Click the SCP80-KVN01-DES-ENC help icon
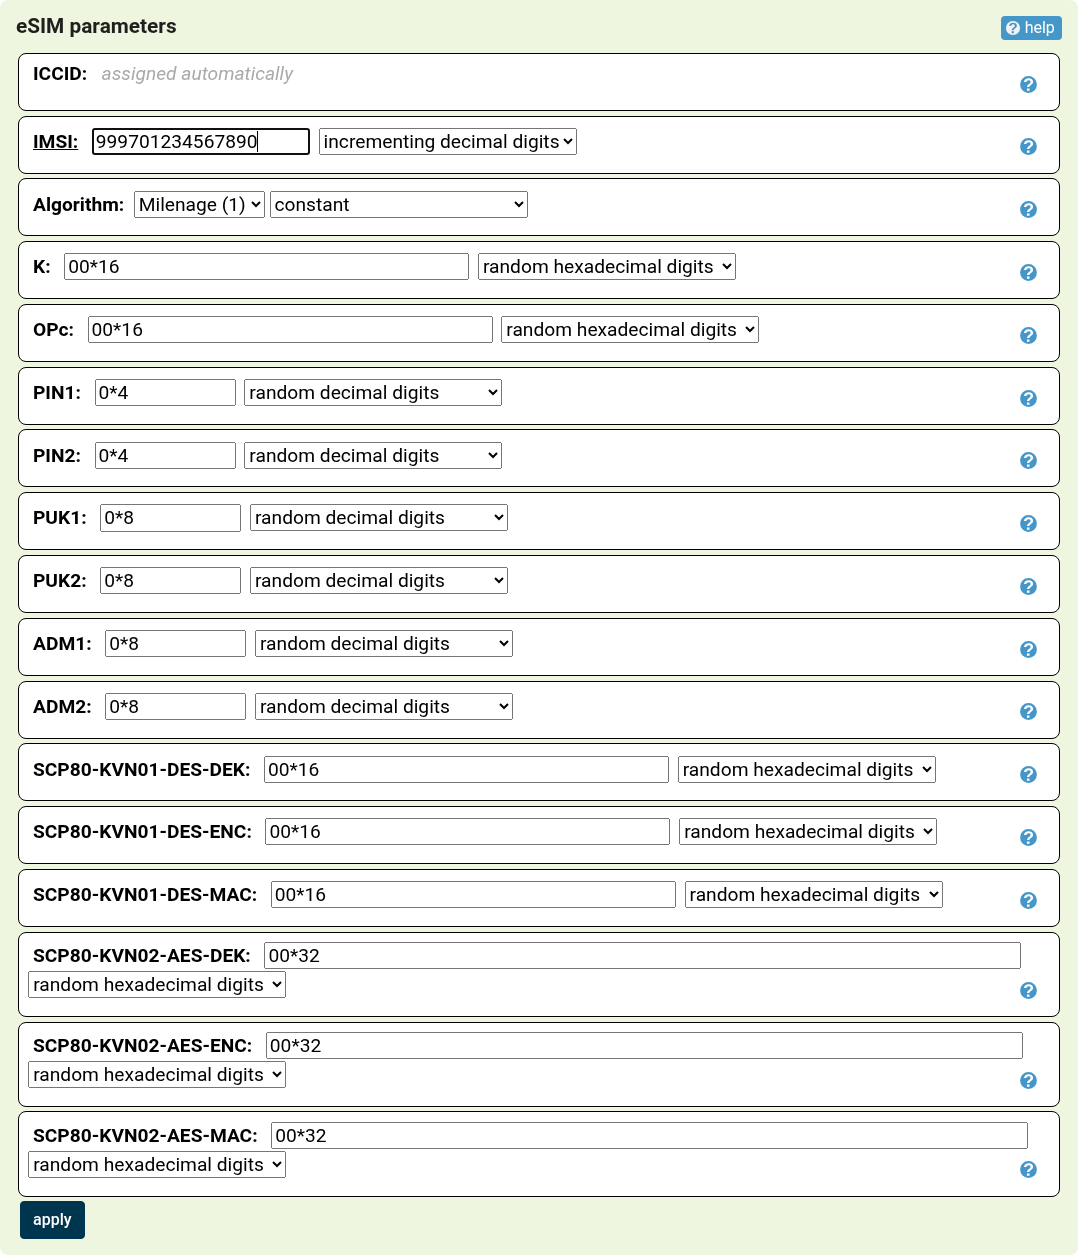Viewport: 1078px width, 1255px height. [x=1028, y=837]
